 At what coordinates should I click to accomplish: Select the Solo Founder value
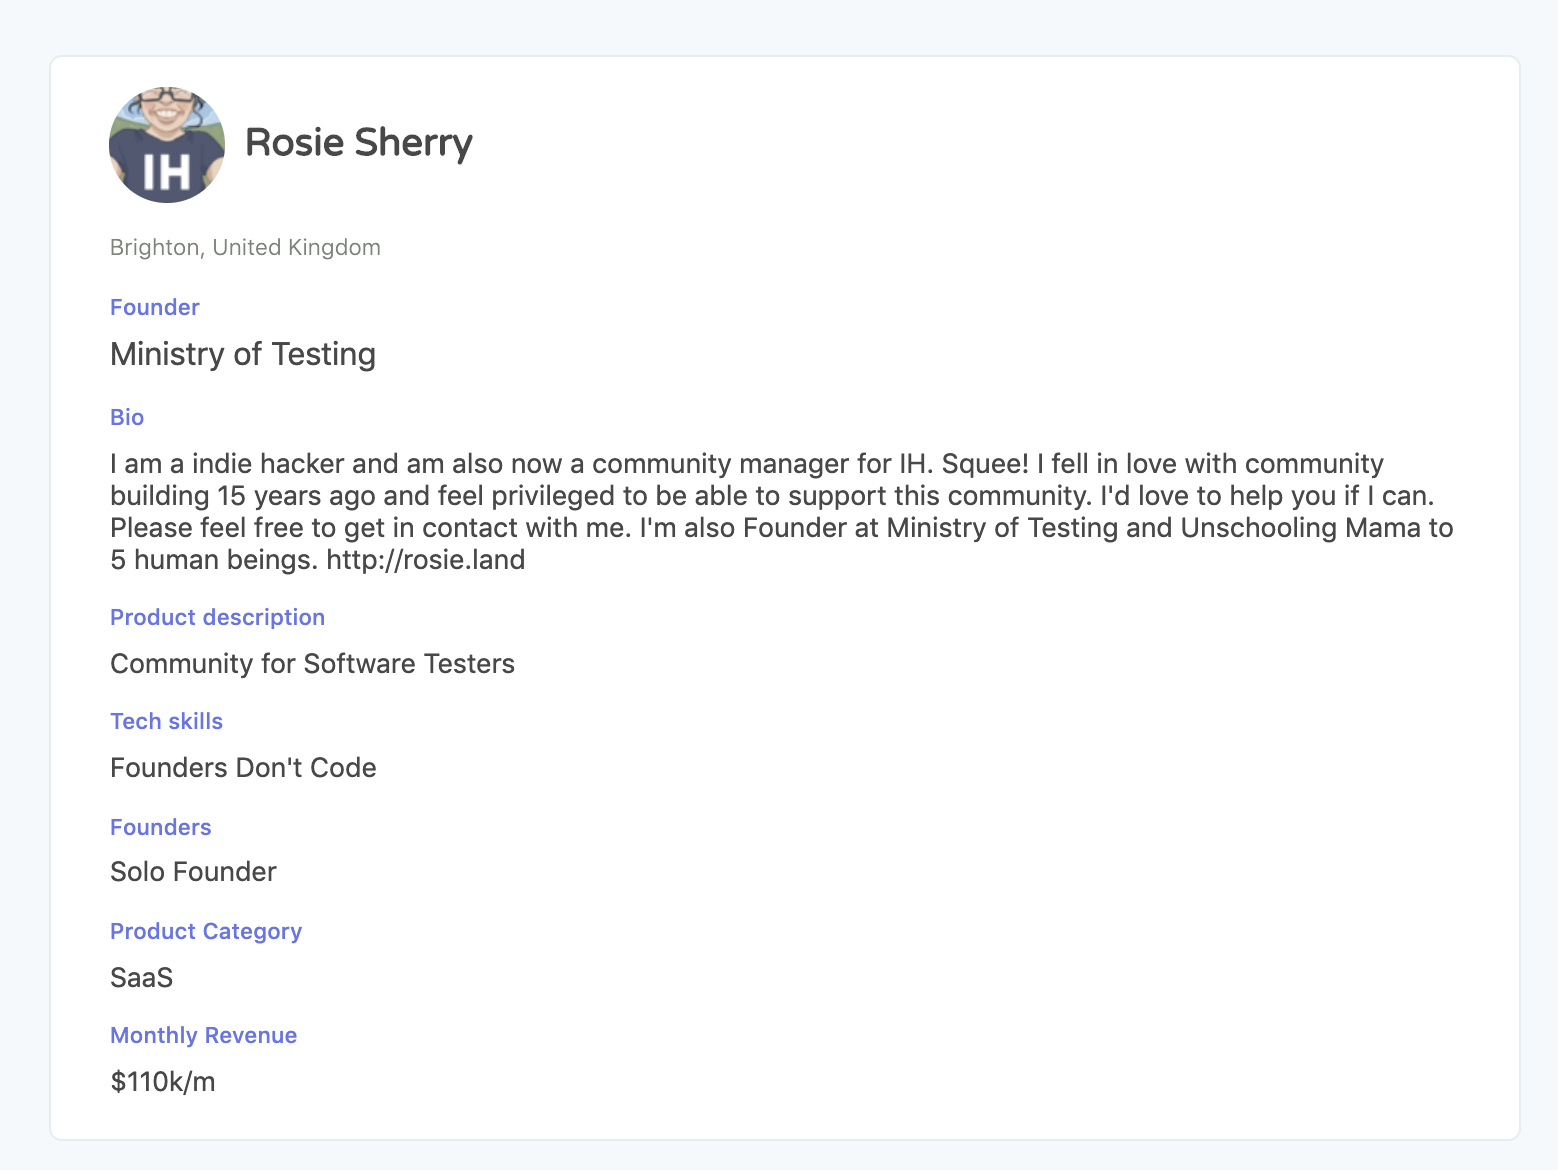coord(193,872)
